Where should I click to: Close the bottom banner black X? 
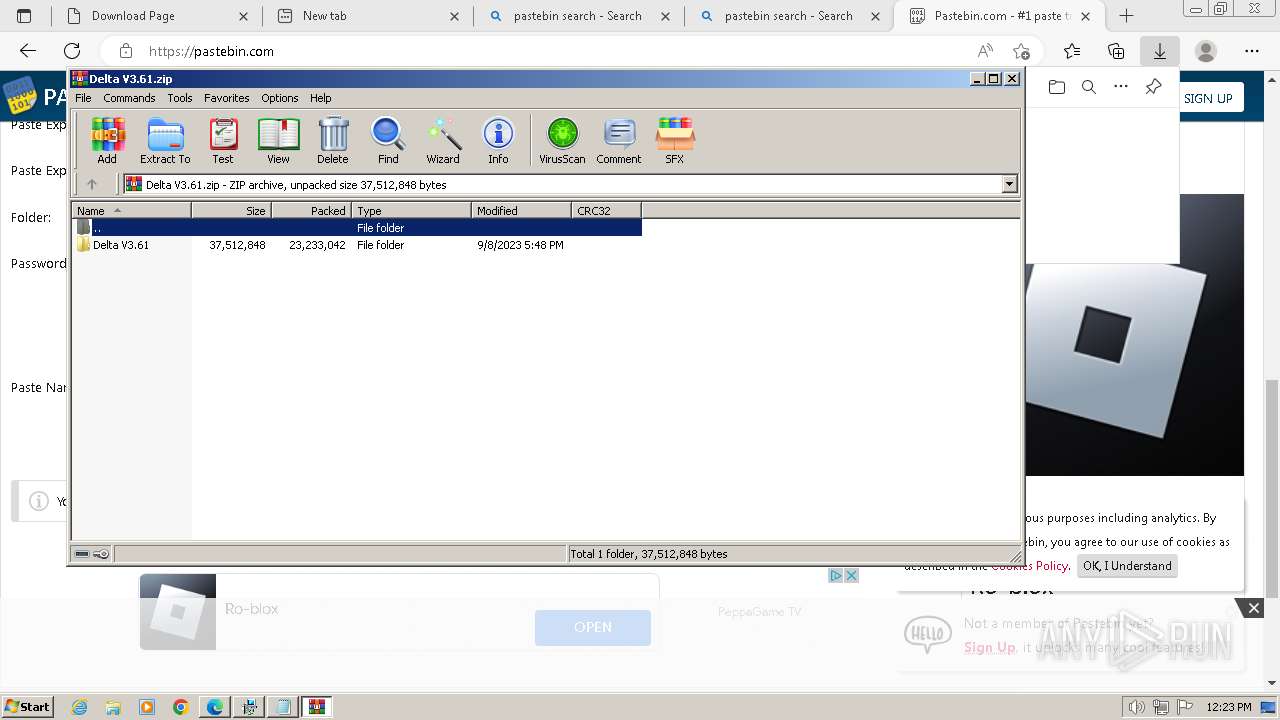pos(1253,608)
